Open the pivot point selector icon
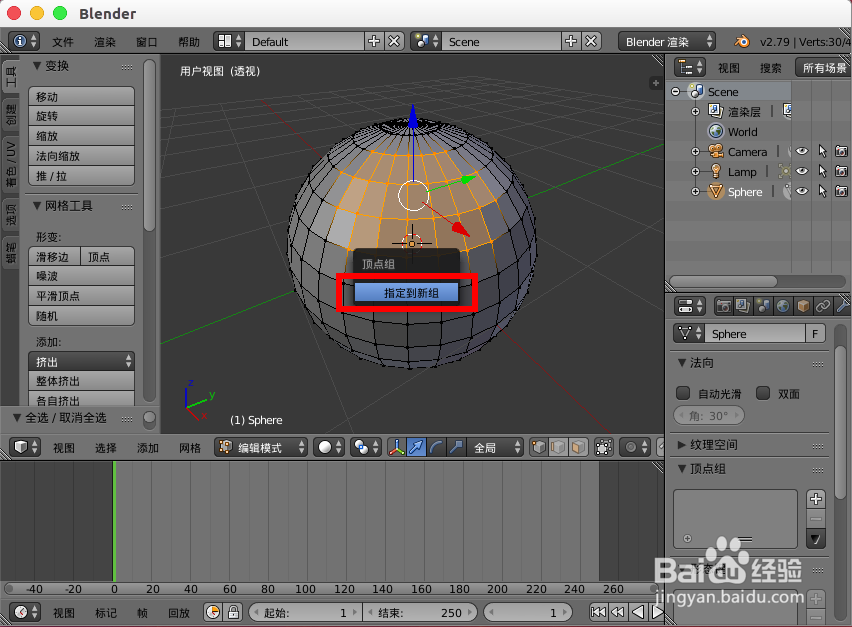 click(365, 447)
